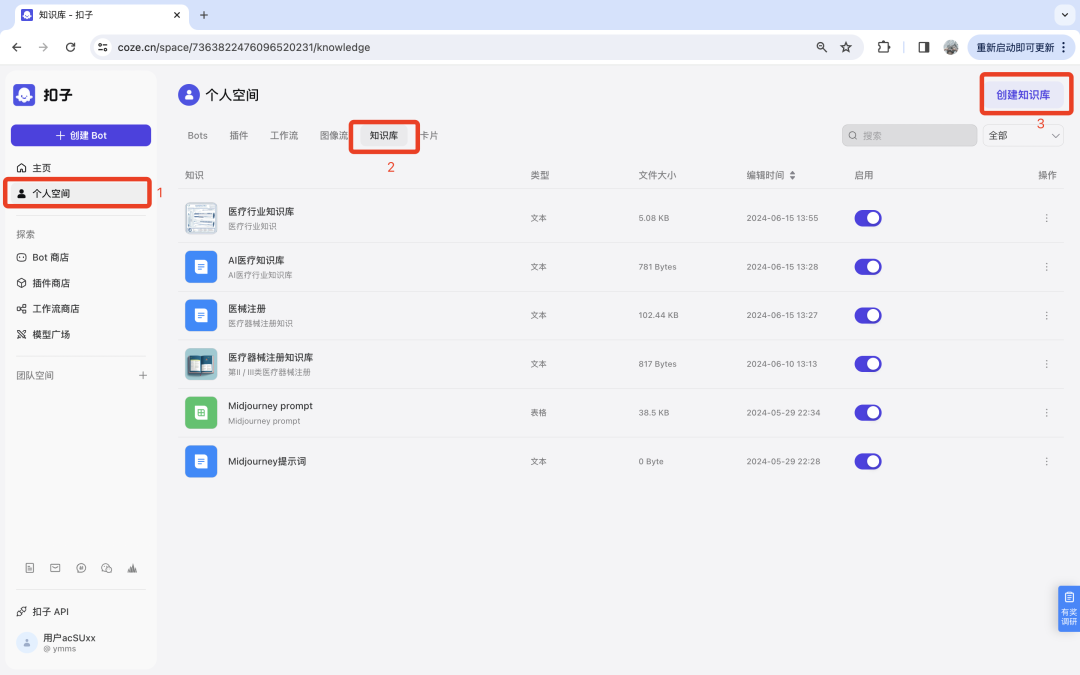Switch to the 图像流 tab
The height and width of the screenshot is (675, 1080).
coord(333,136)
